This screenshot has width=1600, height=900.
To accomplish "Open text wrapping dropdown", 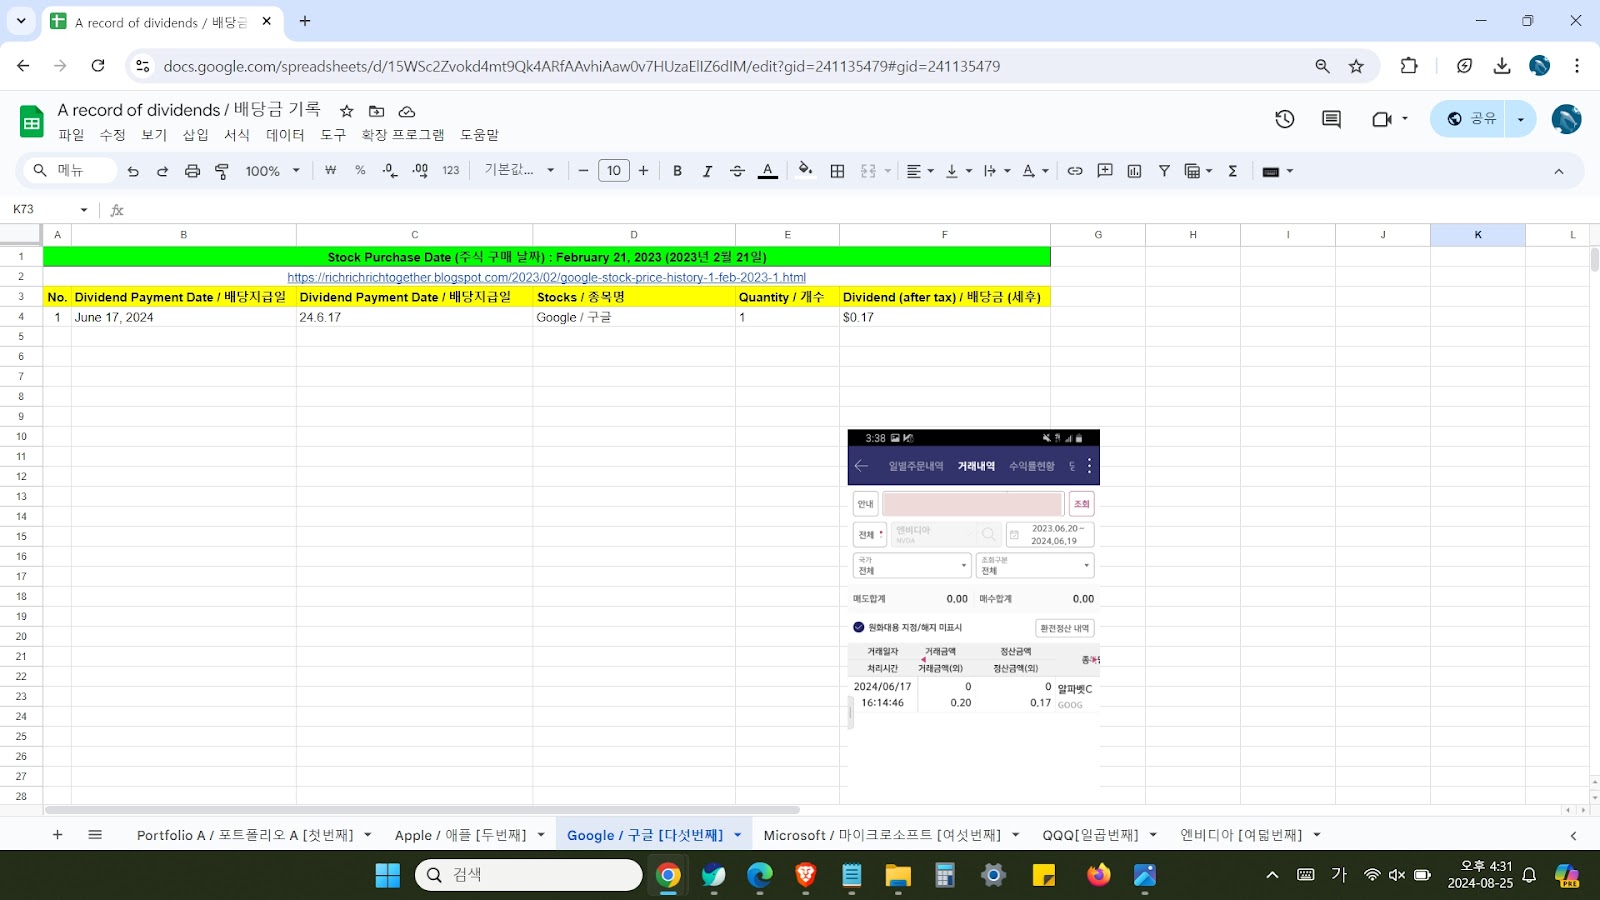I will pos(996,171).
